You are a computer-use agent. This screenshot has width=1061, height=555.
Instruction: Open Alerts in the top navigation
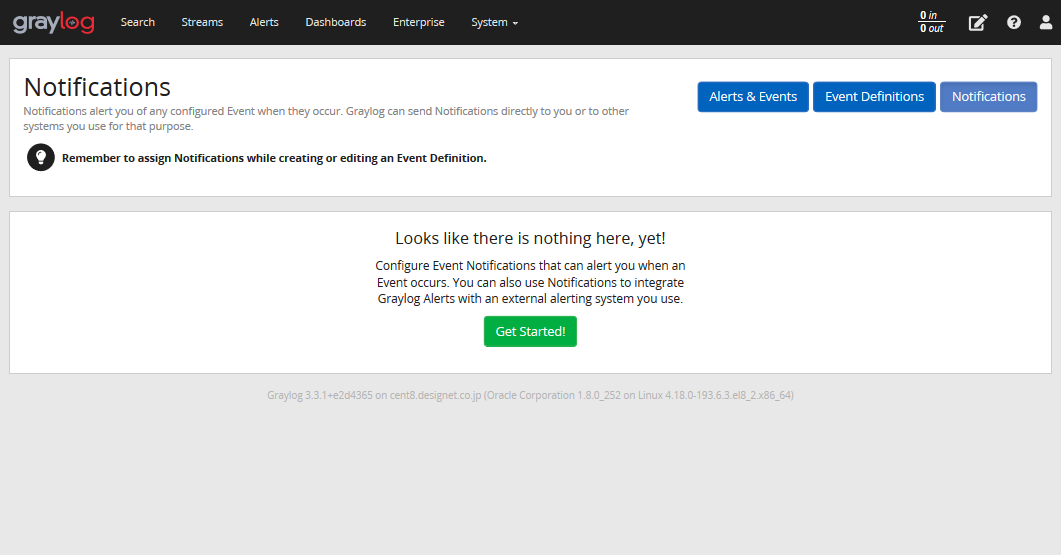[264, 22]
